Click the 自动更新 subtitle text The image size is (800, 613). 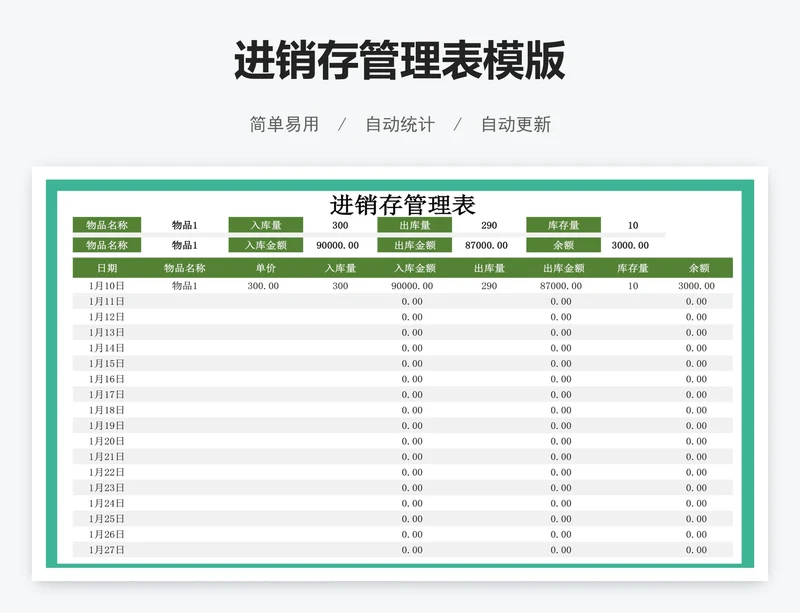pyautogui.click(x=516, y=125)
